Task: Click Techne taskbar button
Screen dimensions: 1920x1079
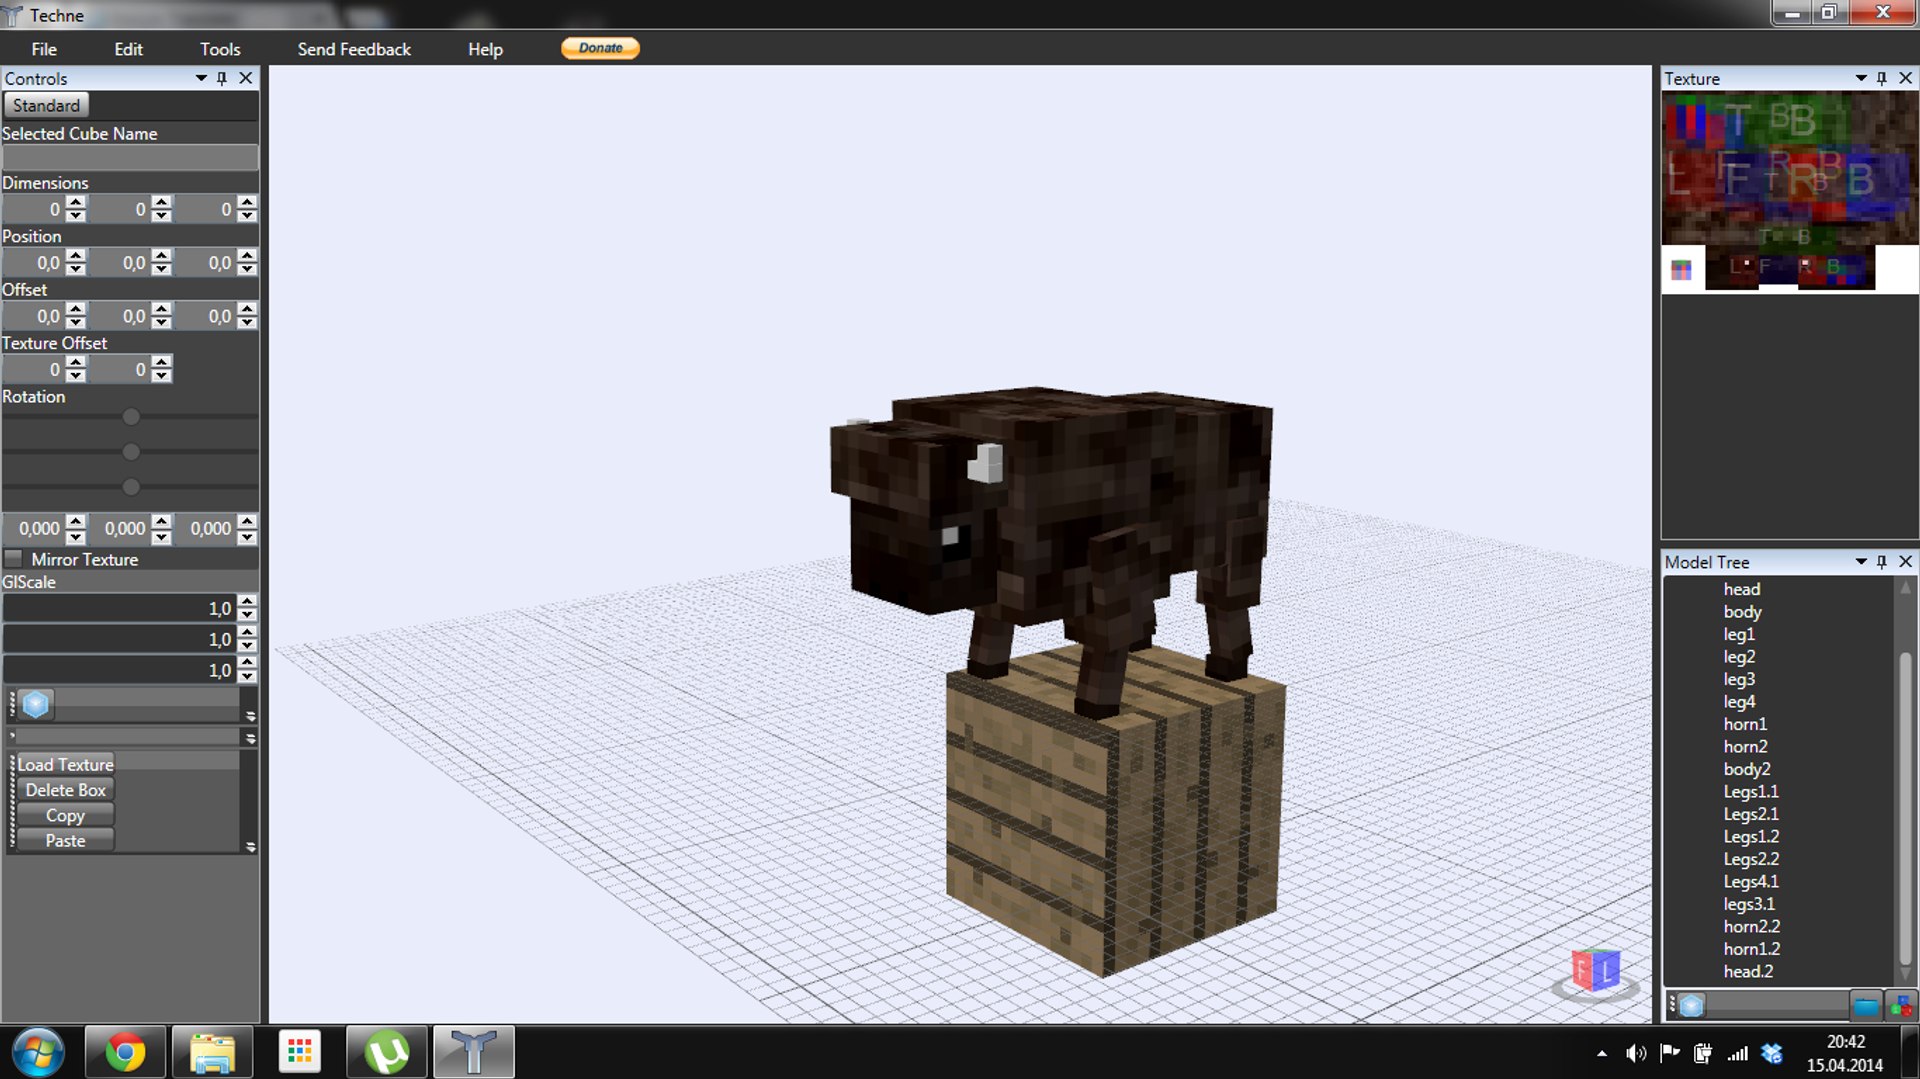Action: (474, 1052)
